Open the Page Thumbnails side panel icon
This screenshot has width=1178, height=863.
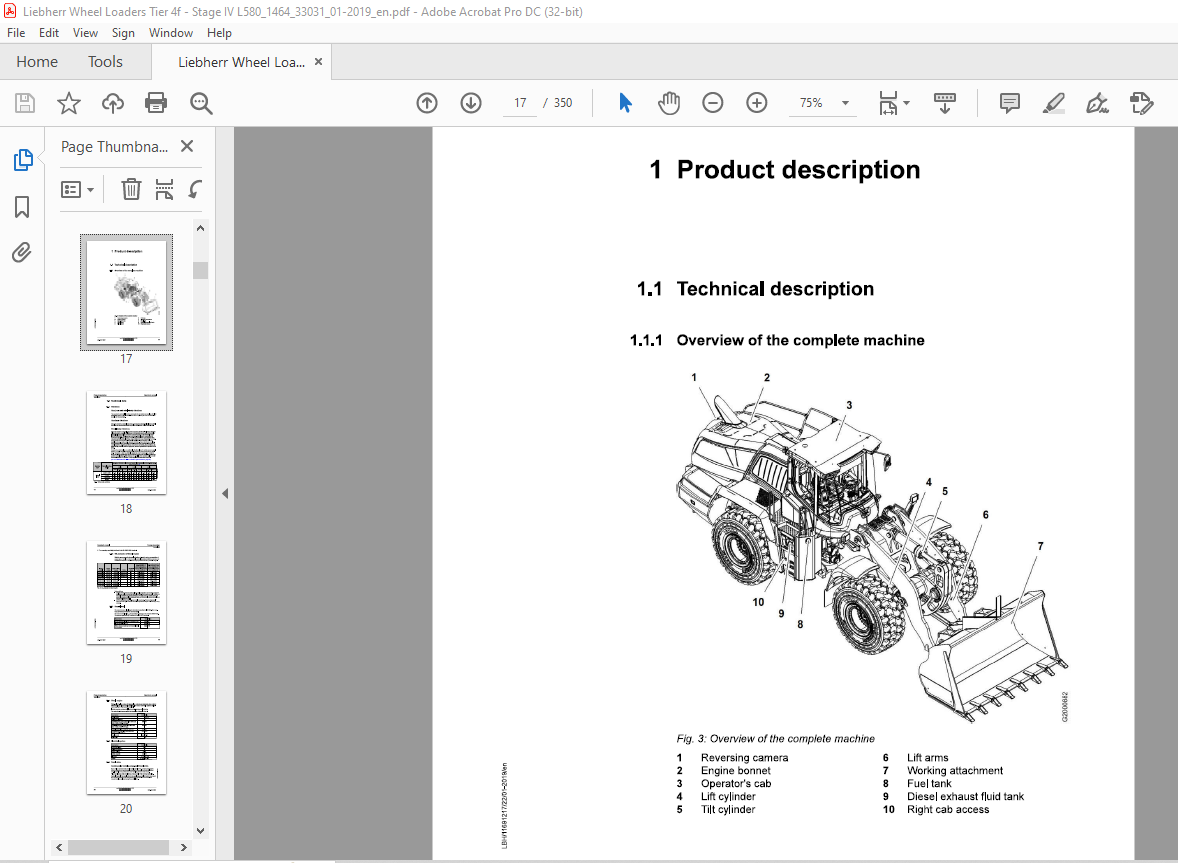(x=23, y=160)
